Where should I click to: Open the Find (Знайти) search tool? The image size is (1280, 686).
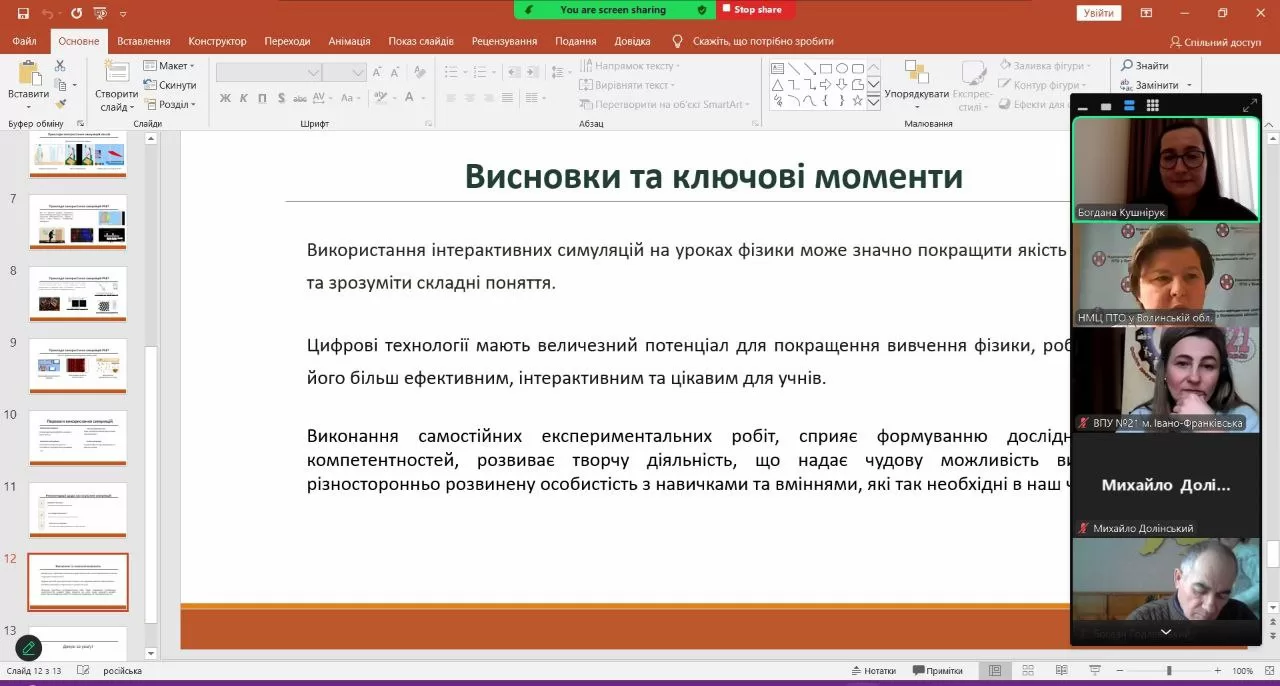click(x=1144, y=66)
